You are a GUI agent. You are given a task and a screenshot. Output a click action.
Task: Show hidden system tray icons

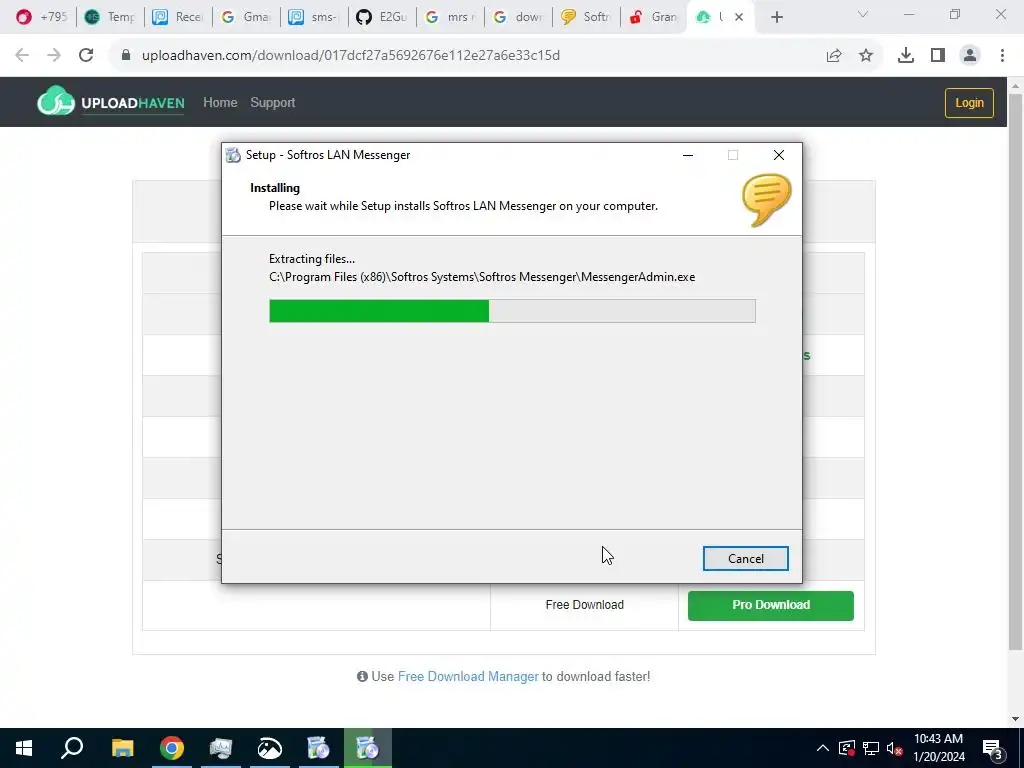(x=823, y=748)
